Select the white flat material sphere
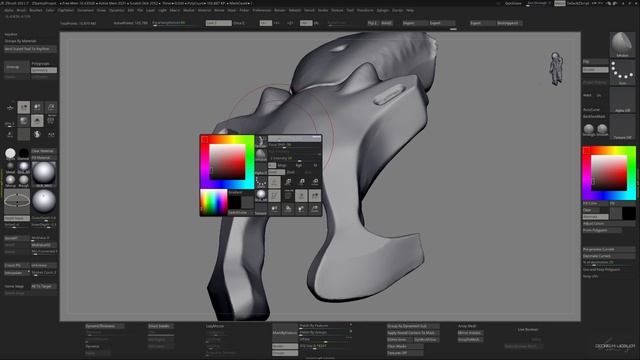 10,153
